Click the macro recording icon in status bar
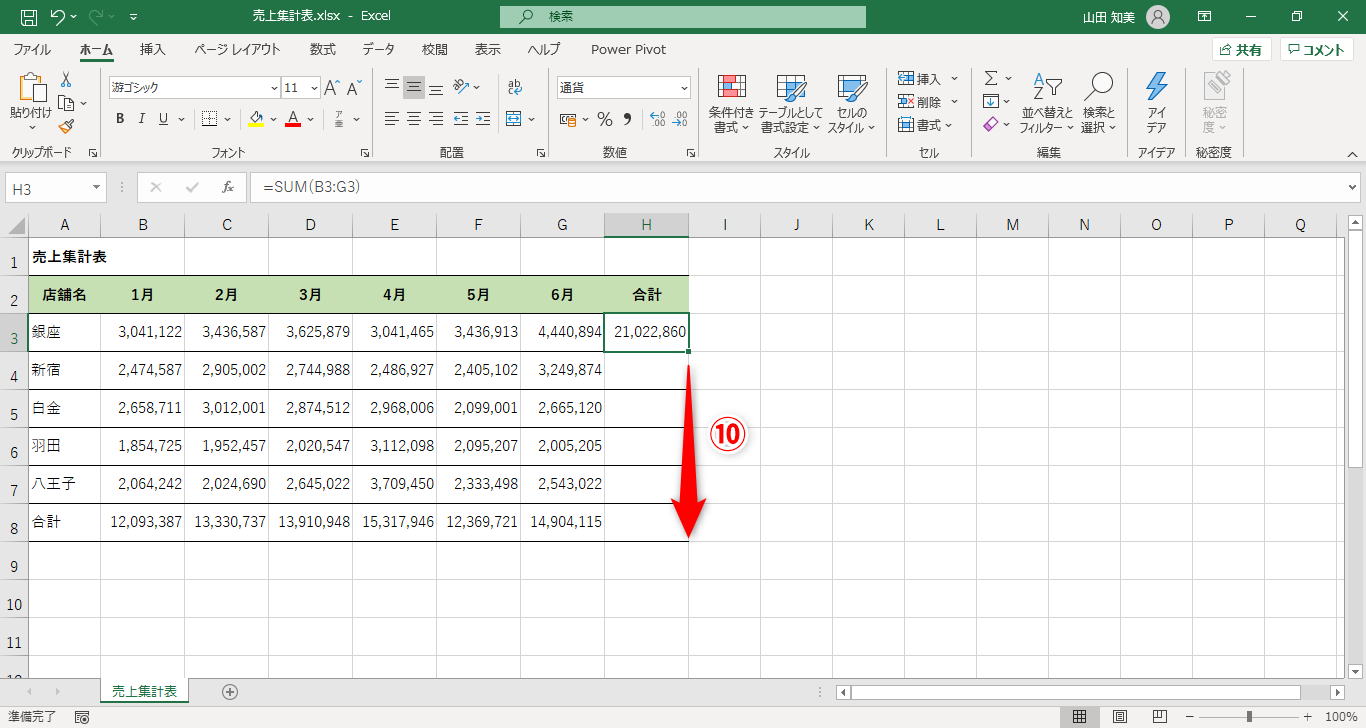This screenshot has width=1366, height=728. [x=82, y=717]
